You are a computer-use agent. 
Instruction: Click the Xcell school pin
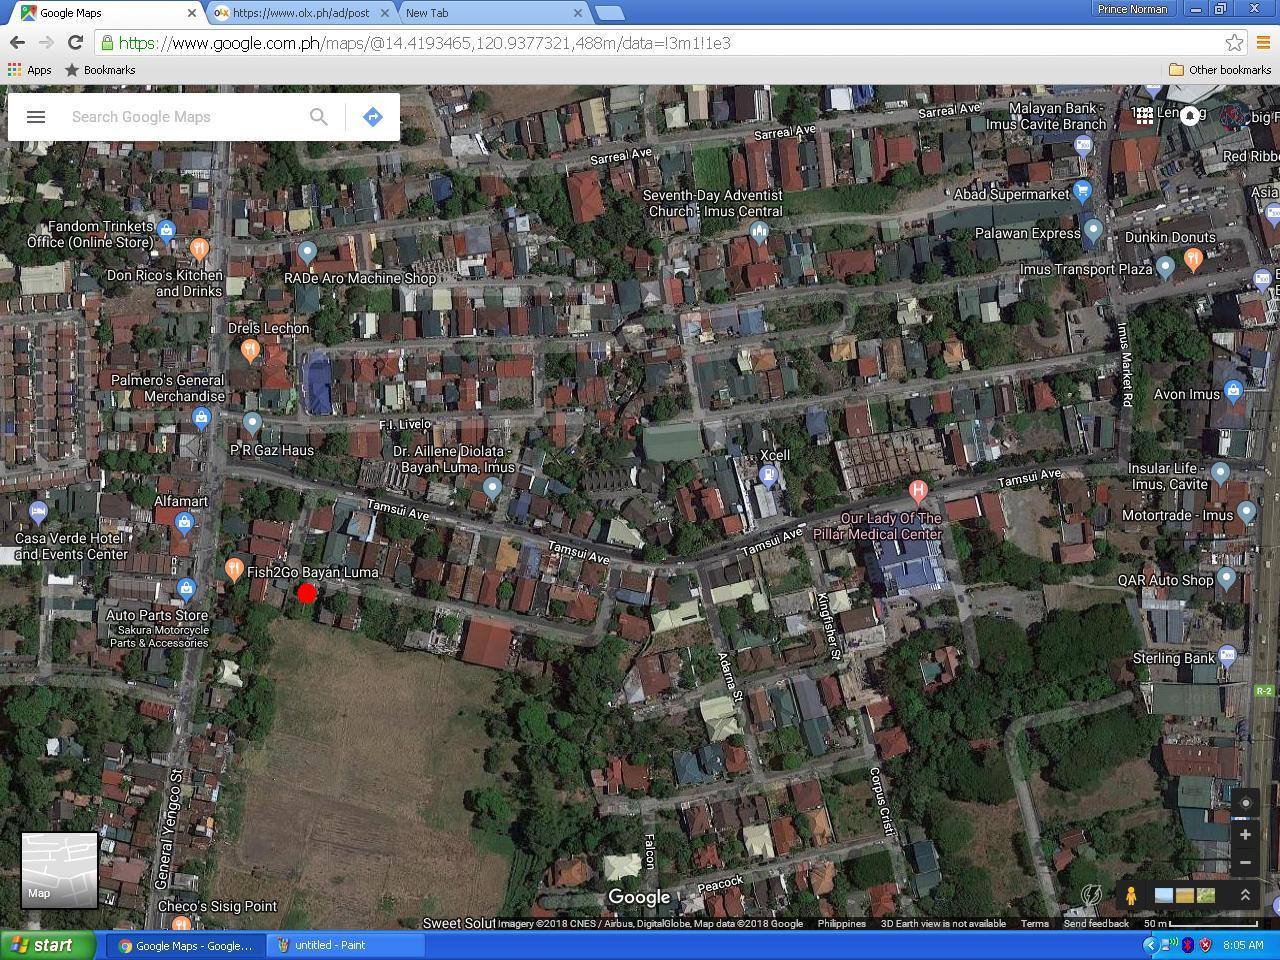[768, 477]
